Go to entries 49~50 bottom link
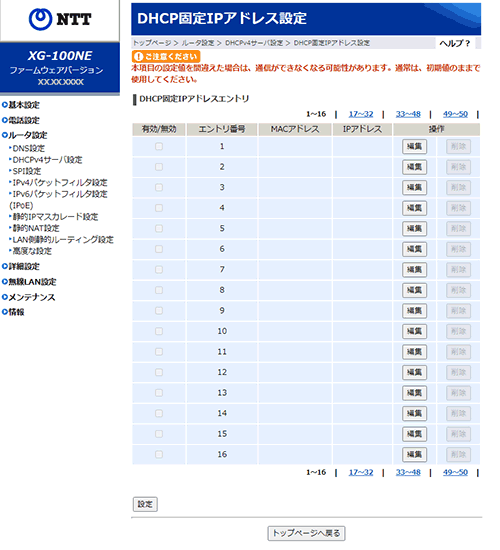500x550 pixels. pyautogui.click(x=455, y=472)
